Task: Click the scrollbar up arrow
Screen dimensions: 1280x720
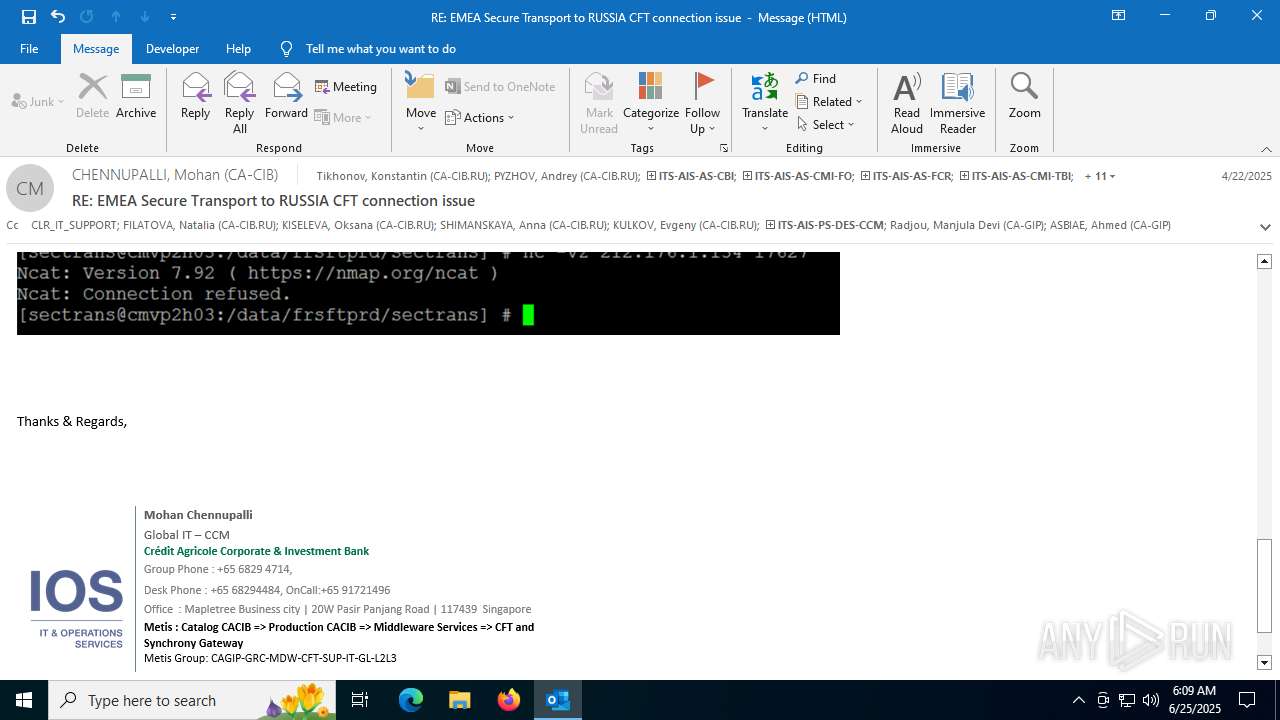Action: click(x=1265, y=261)
